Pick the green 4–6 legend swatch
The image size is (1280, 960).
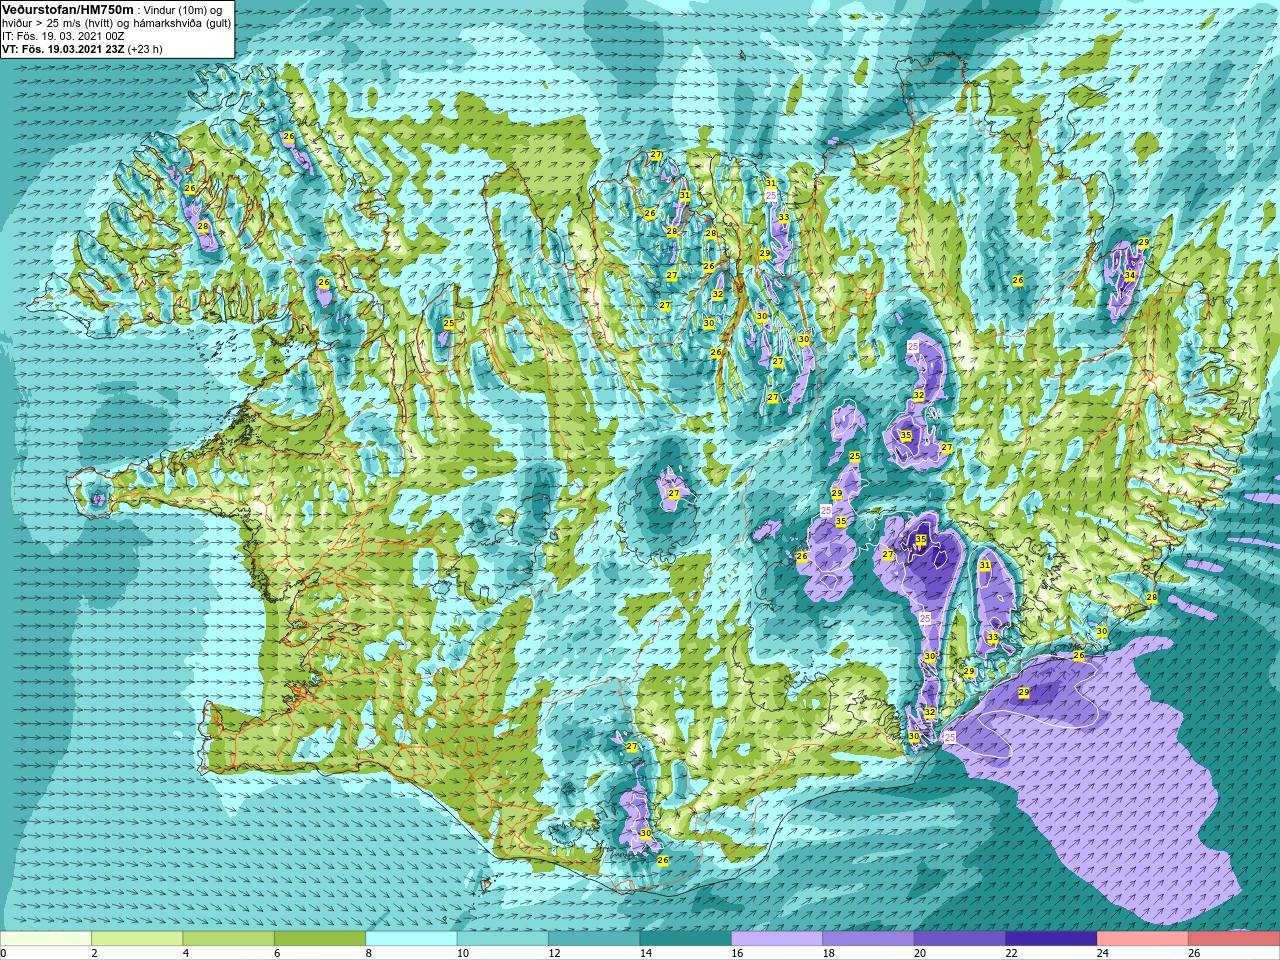(229, 939)
